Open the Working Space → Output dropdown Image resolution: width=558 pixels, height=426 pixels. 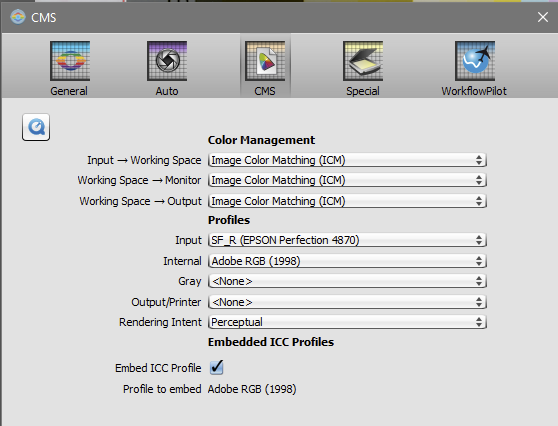[x=347, y=201]
